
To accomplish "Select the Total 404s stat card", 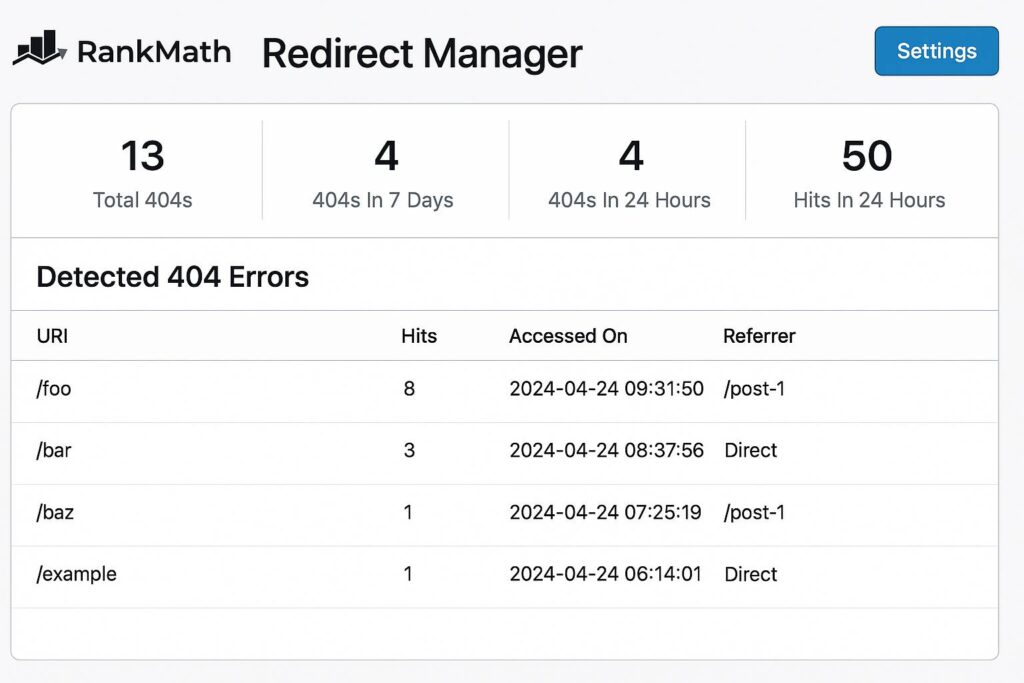I will [x=142, y=172].
